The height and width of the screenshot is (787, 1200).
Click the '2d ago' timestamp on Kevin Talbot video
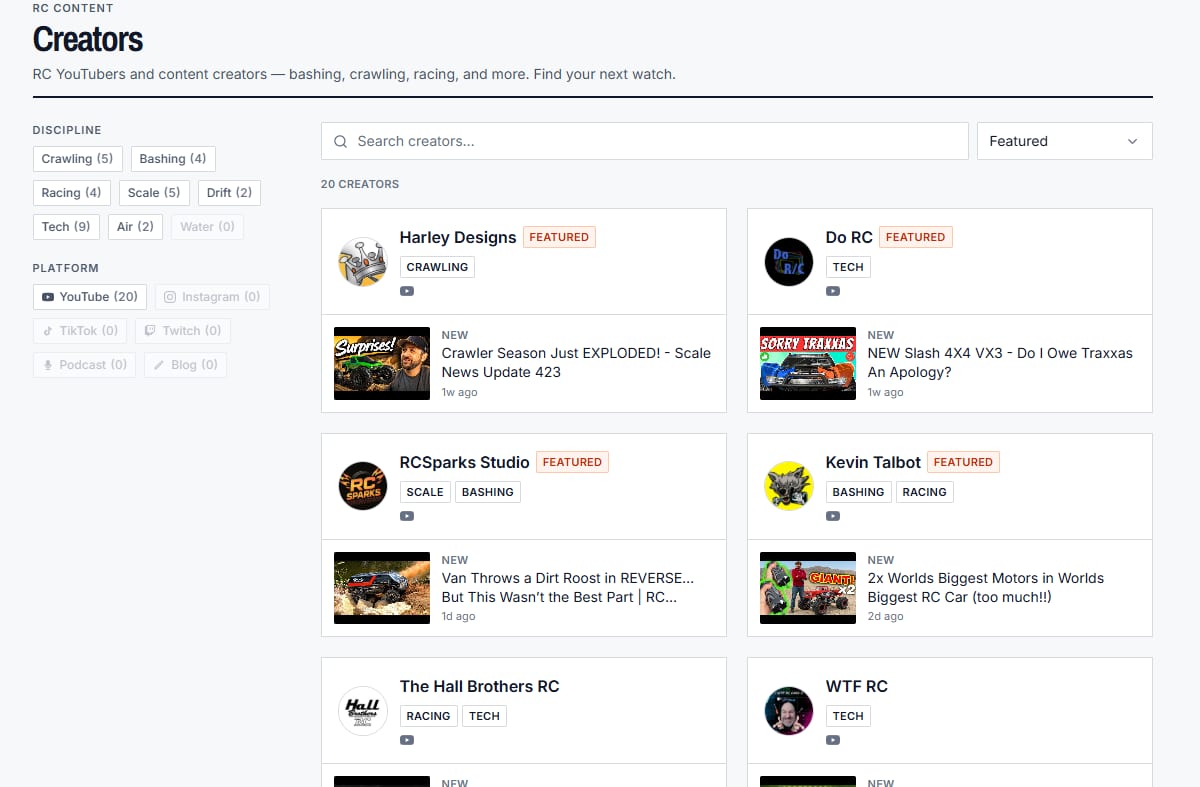coord(885,616)
